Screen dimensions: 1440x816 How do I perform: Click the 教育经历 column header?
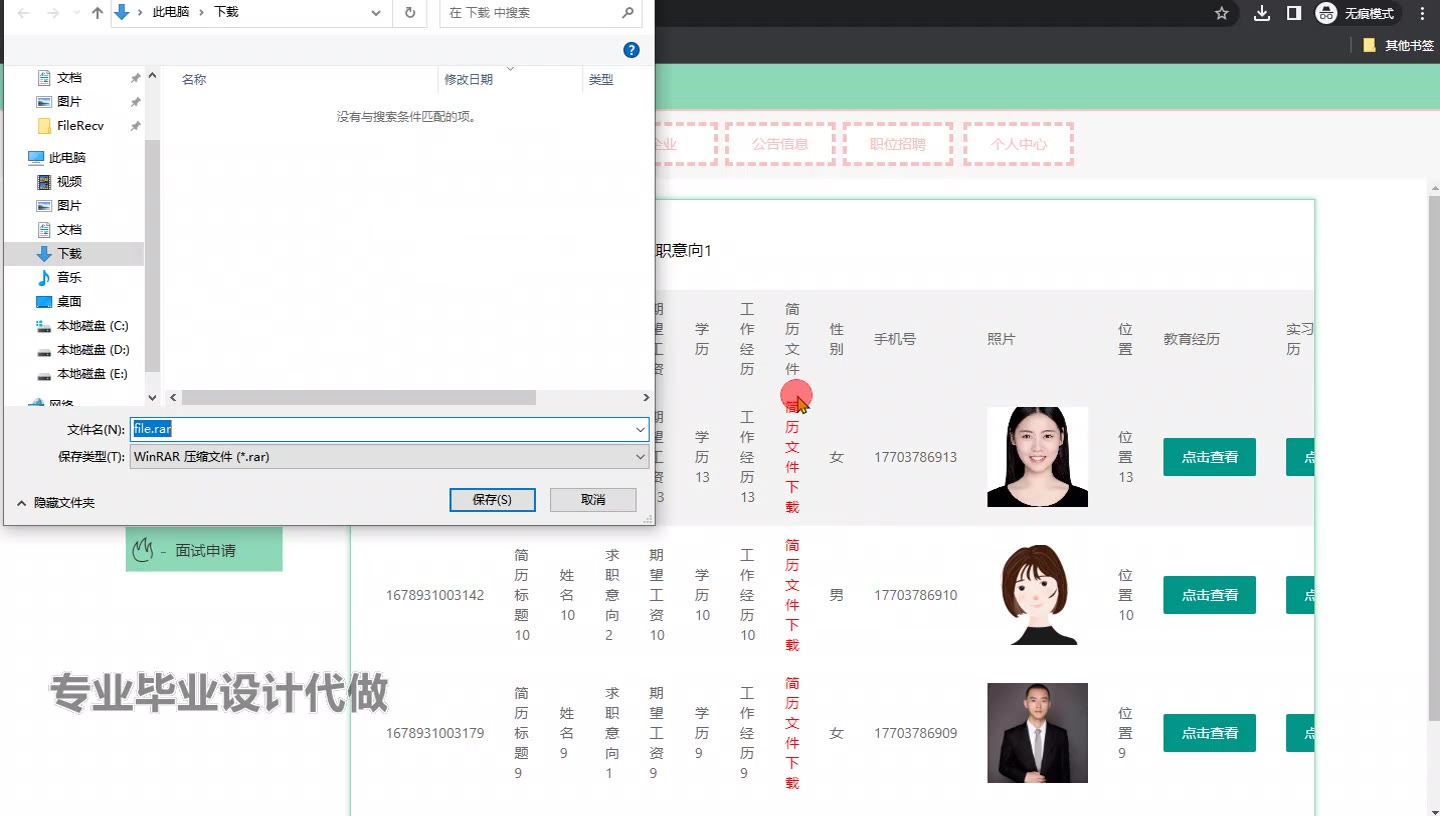[1192, 339]
